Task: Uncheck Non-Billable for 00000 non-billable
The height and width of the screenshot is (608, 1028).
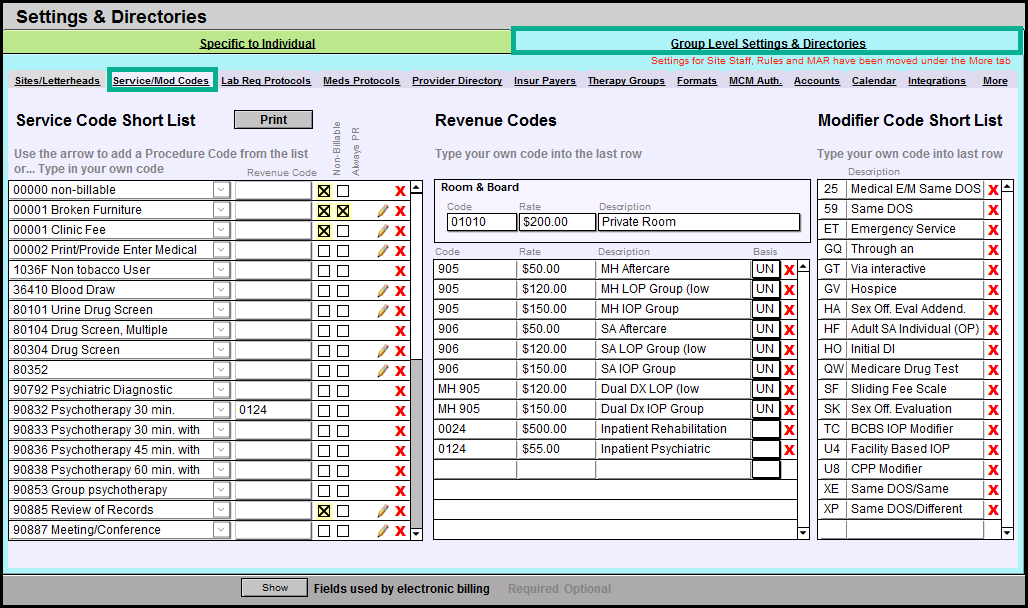Action: (x=324, y=191)
